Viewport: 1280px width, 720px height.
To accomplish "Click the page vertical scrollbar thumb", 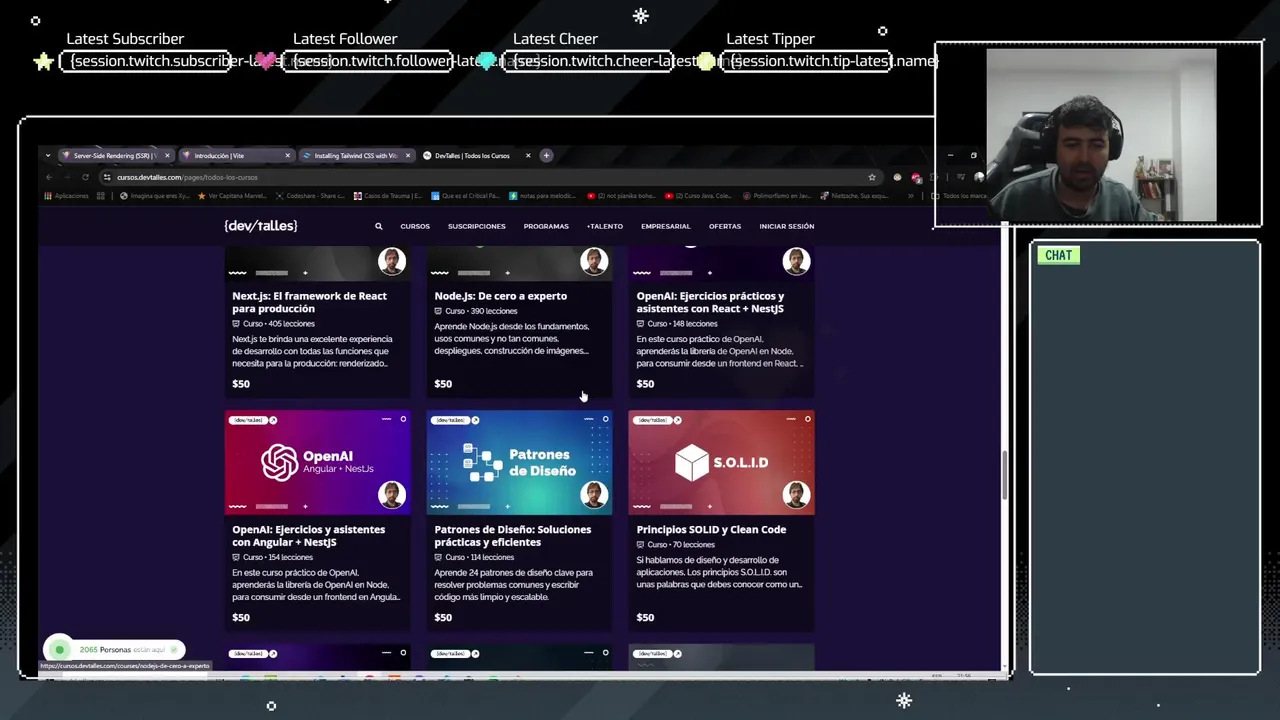I will 1004,476.
